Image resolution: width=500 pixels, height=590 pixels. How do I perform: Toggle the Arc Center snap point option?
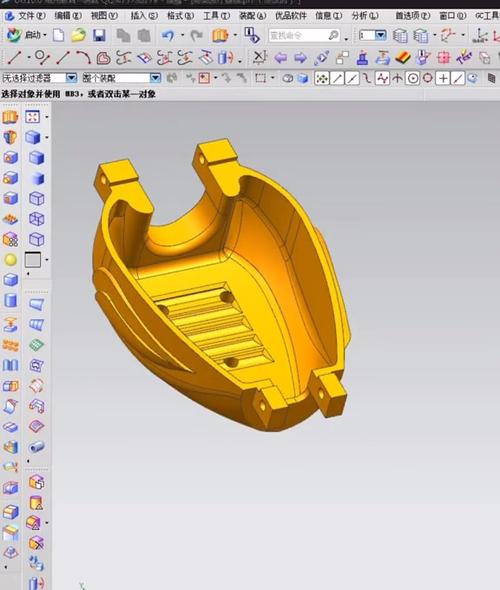coord(413,78)
